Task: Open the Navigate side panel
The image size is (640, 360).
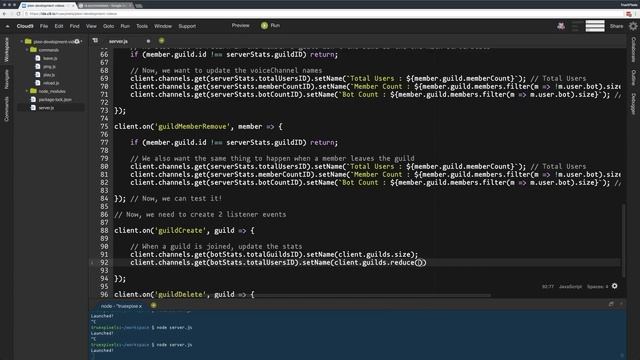Action: click(x=6, y=79)
